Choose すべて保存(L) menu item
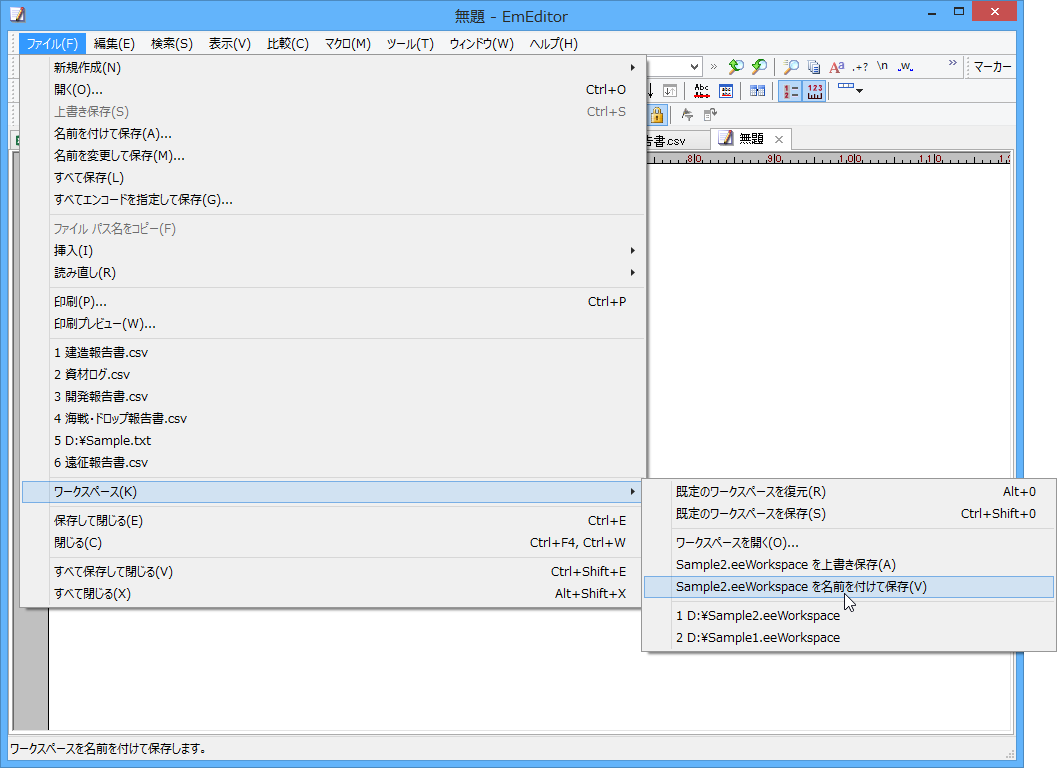The height and width of the screenshot is (768, 1057). tap(333, 178)
